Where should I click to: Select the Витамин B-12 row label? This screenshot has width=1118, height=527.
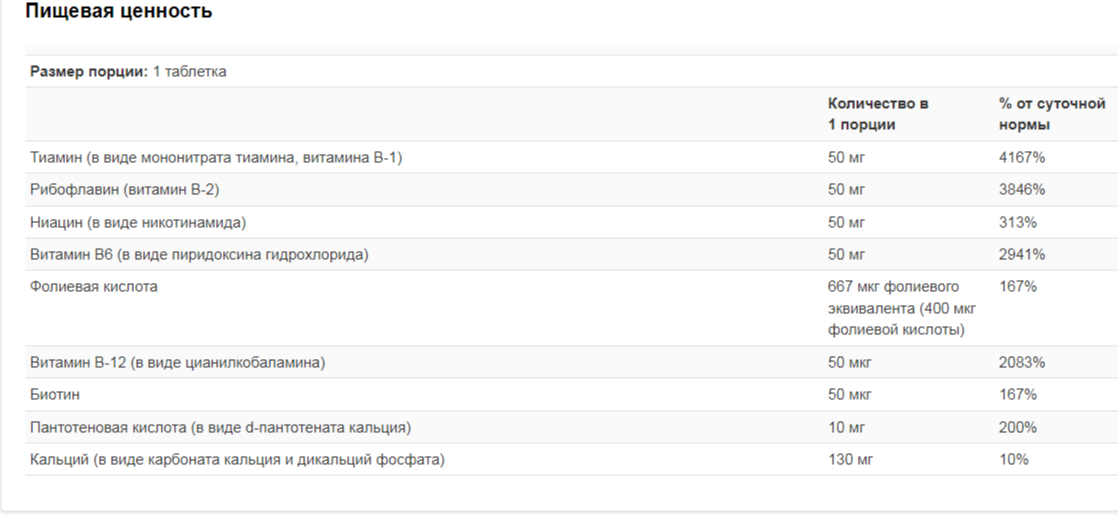[178, 362]
